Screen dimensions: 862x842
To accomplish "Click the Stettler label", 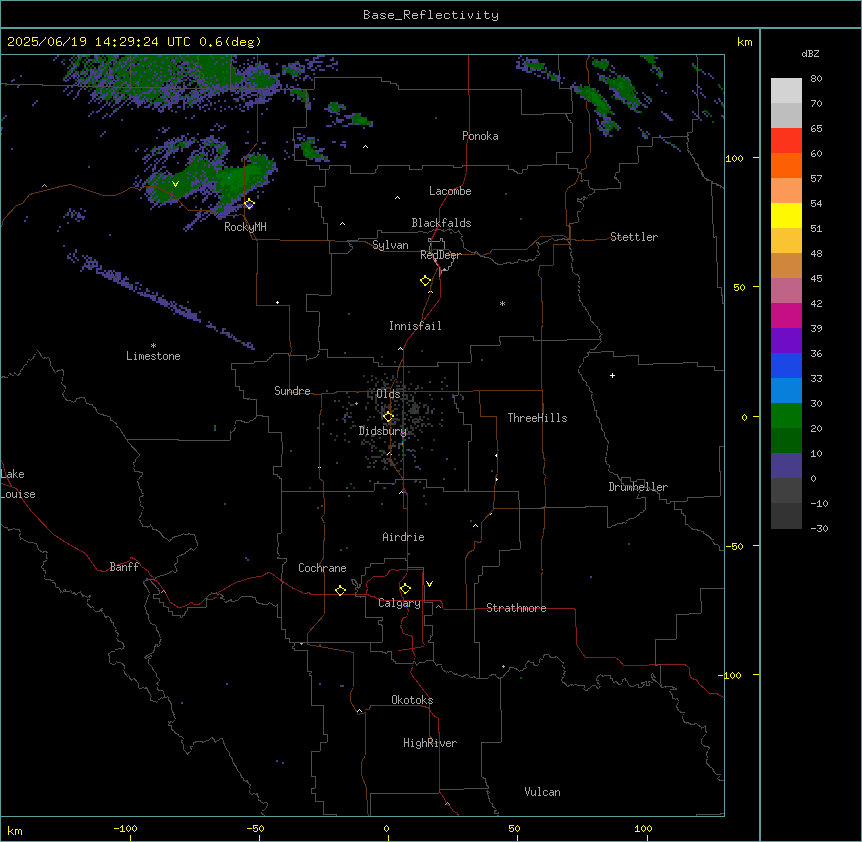I will click(634, 237).
